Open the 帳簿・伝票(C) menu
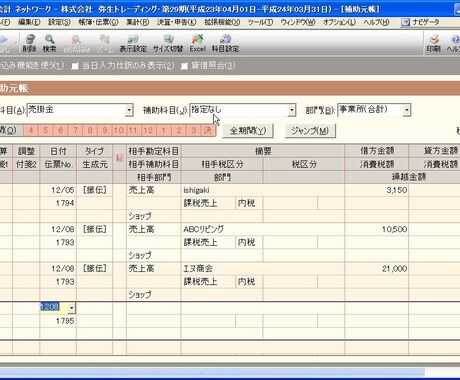Image resolution: width=460 pixels, height=380 pixels. coord(98,22)
